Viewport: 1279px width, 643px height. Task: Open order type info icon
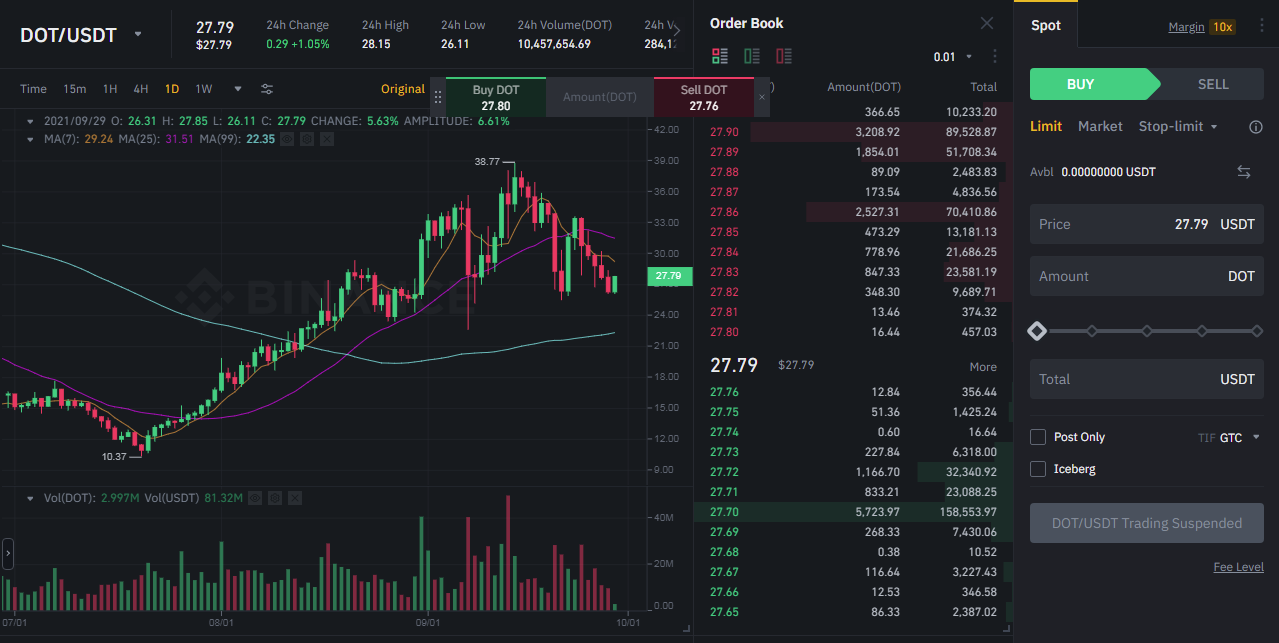tap(1256, 127)
